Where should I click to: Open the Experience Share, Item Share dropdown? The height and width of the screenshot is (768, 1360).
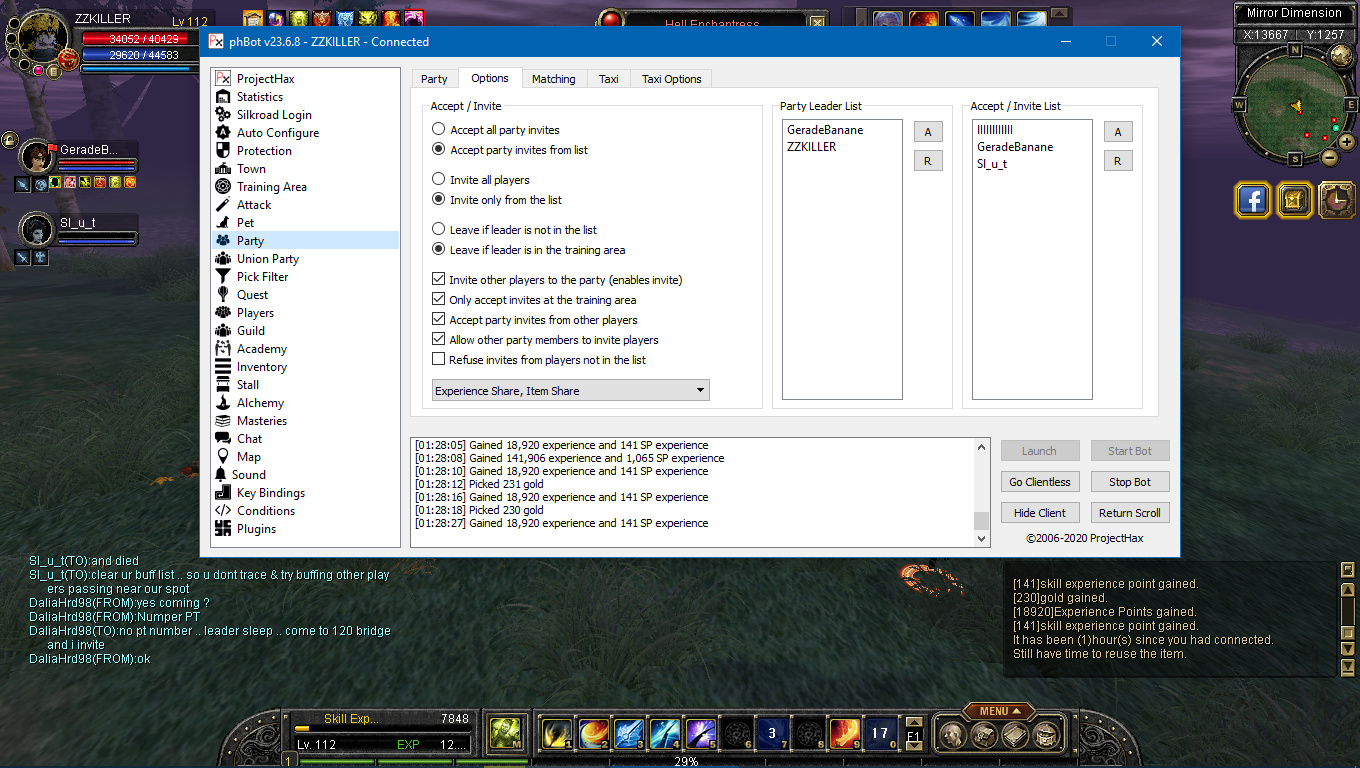(570, 391)
